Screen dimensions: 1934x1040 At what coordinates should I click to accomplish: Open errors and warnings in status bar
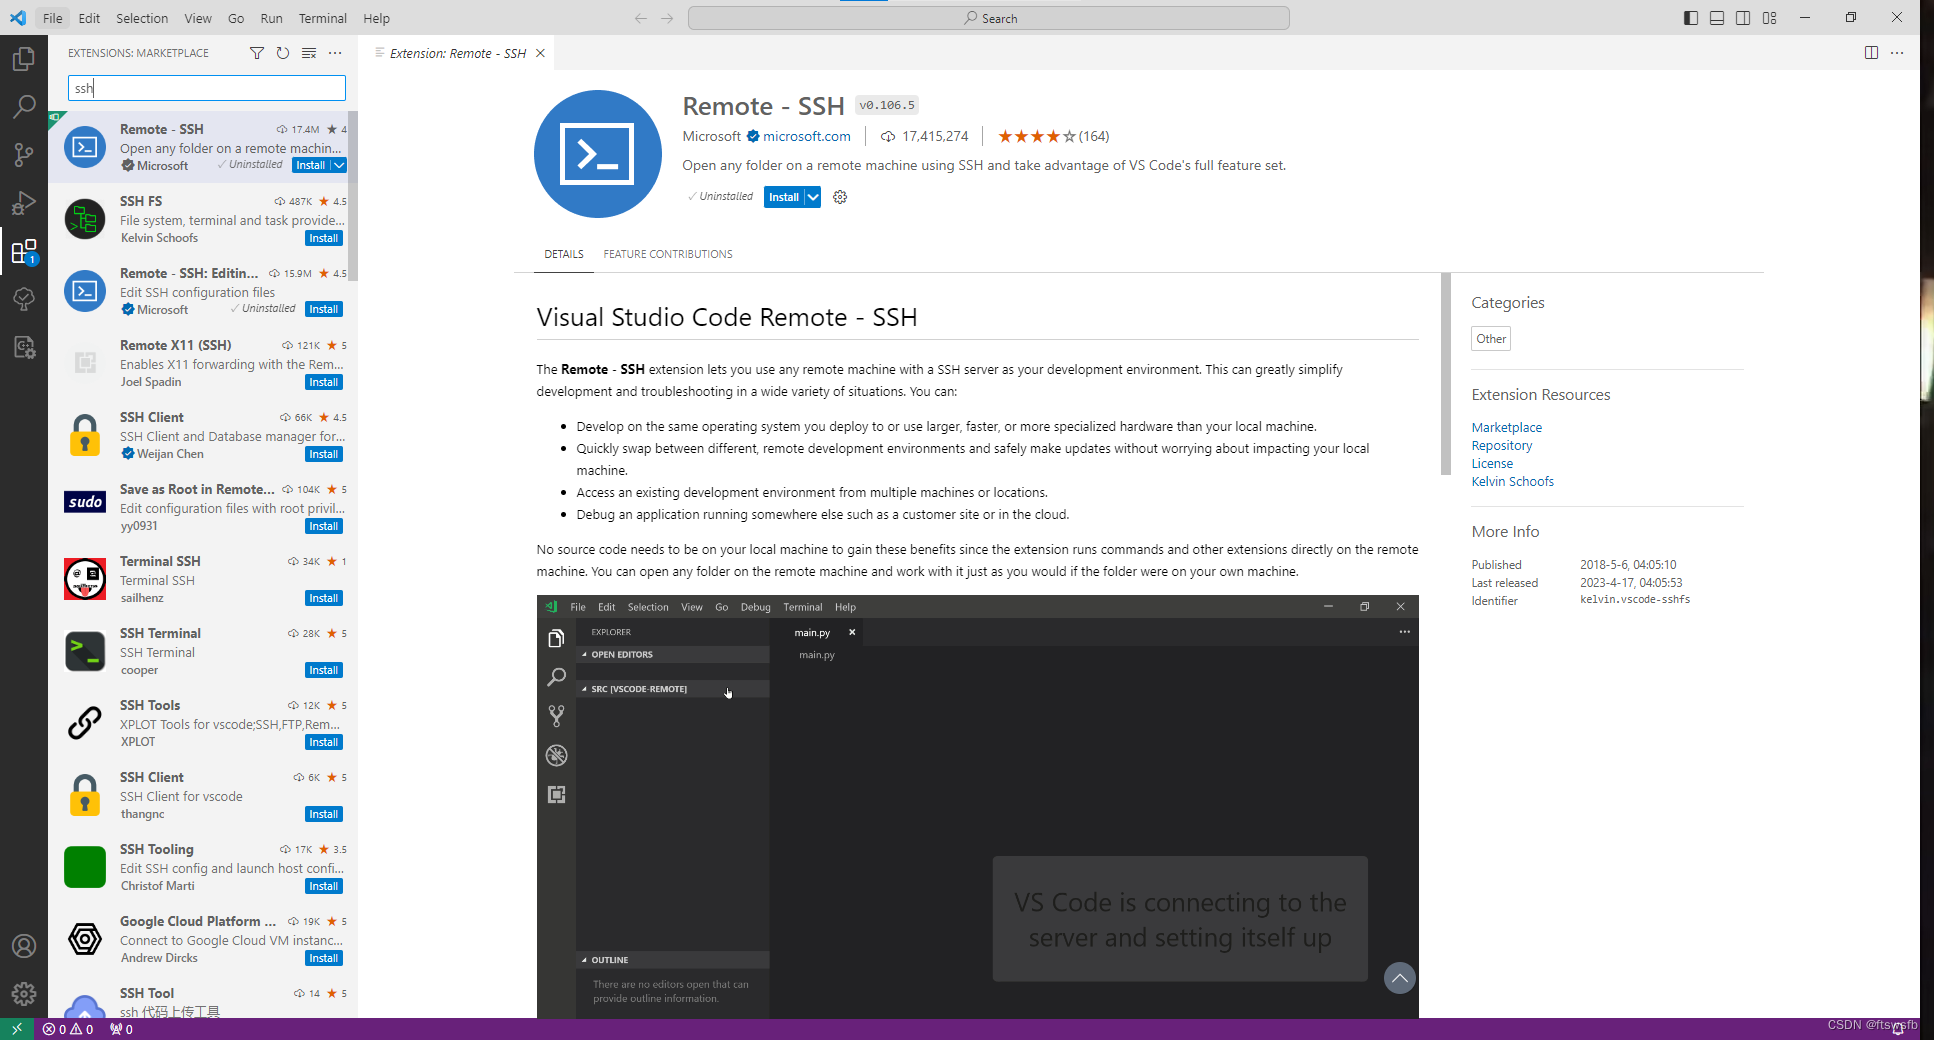coord(68,1029)
